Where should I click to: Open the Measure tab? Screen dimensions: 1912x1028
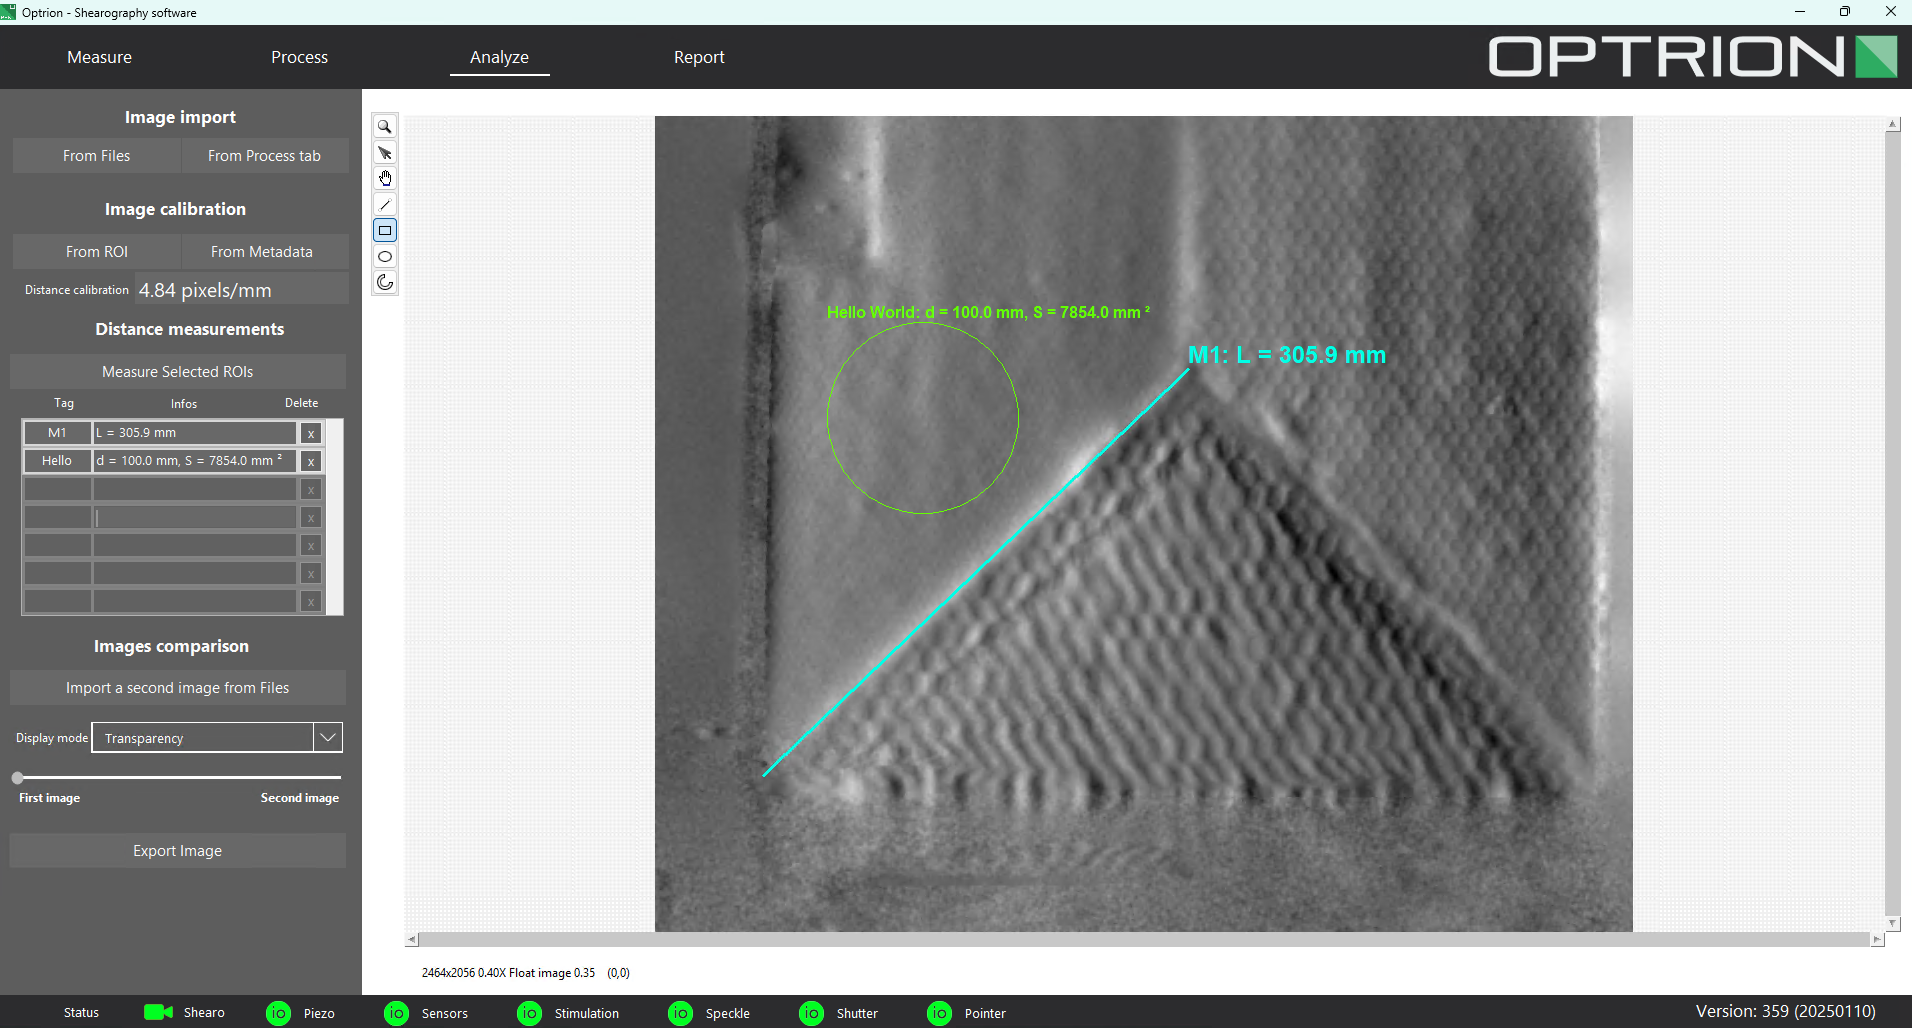click(99, 57)
